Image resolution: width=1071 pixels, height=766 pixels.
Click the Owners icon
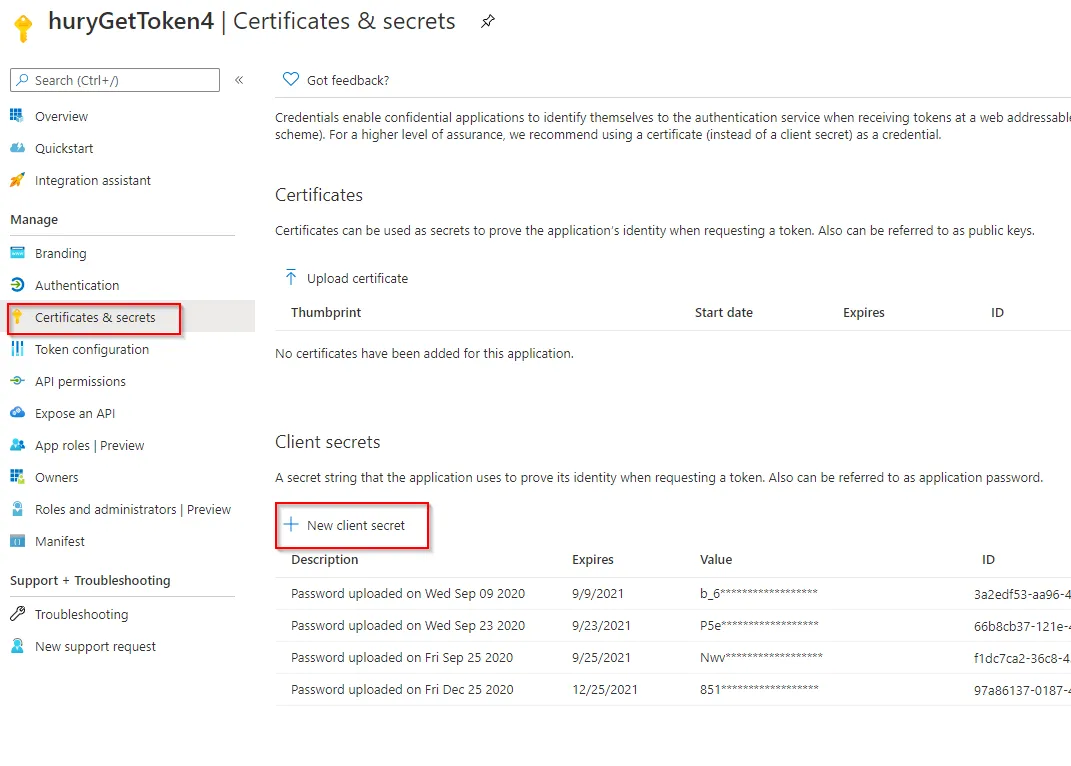(17, 476)
